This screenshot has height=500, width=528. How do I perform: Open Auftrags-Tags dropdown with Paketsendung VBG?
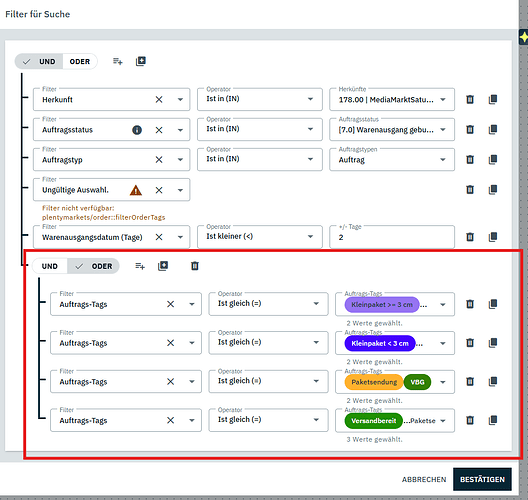click(442, 382)
